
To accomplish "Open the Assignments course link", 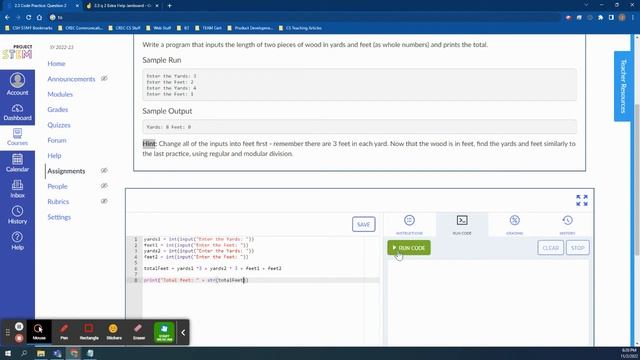I will (x=66, y=171).
